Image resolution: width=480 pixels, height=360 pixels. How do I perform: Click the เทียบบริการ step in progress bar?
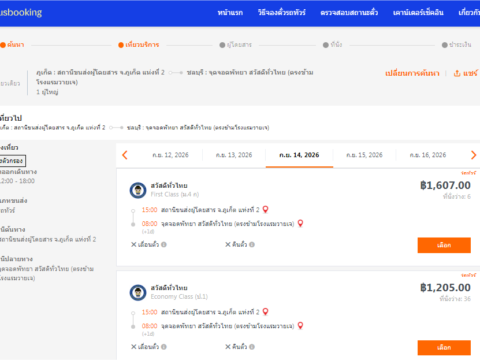coord(139,45)
